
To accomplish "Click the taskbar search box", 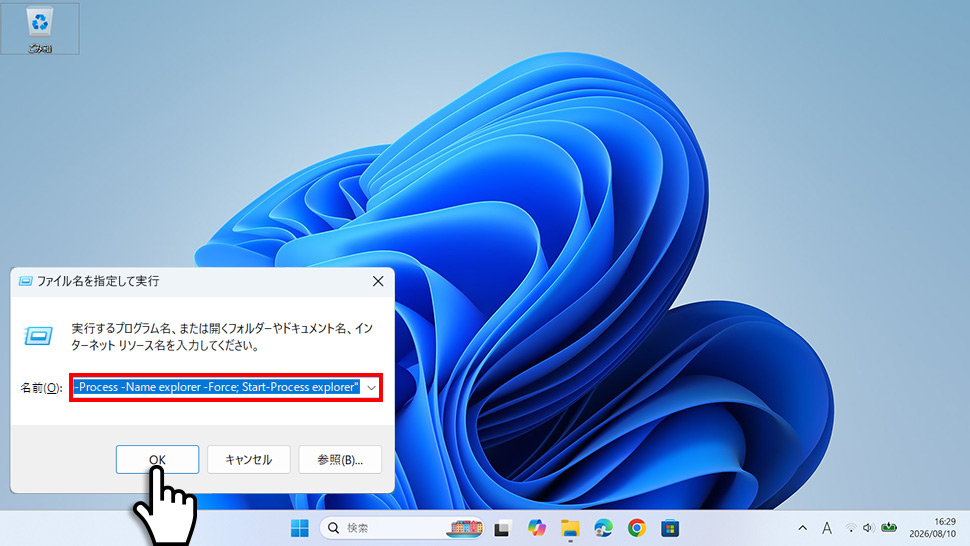I will pos(402,528).
